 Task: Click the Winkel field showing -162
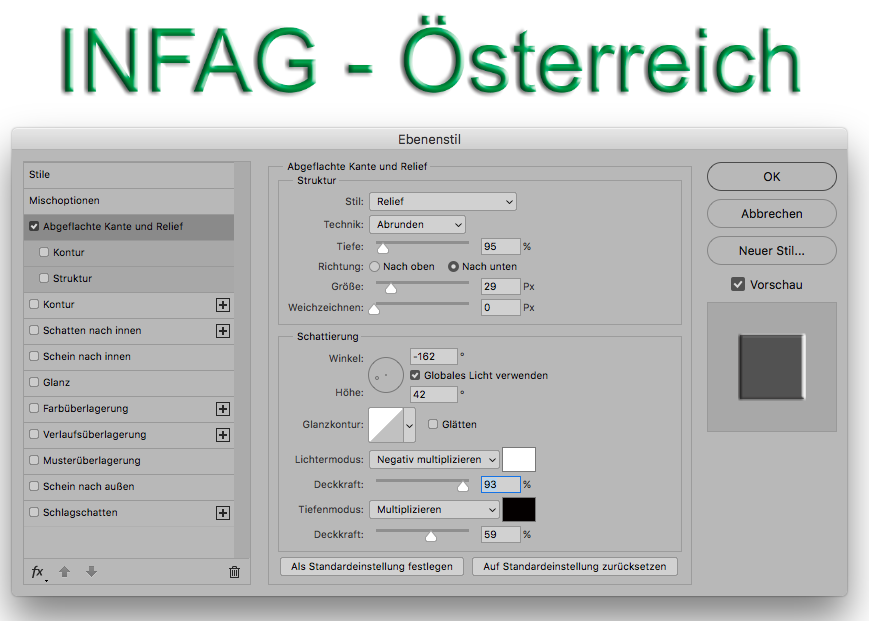[433, 356]
